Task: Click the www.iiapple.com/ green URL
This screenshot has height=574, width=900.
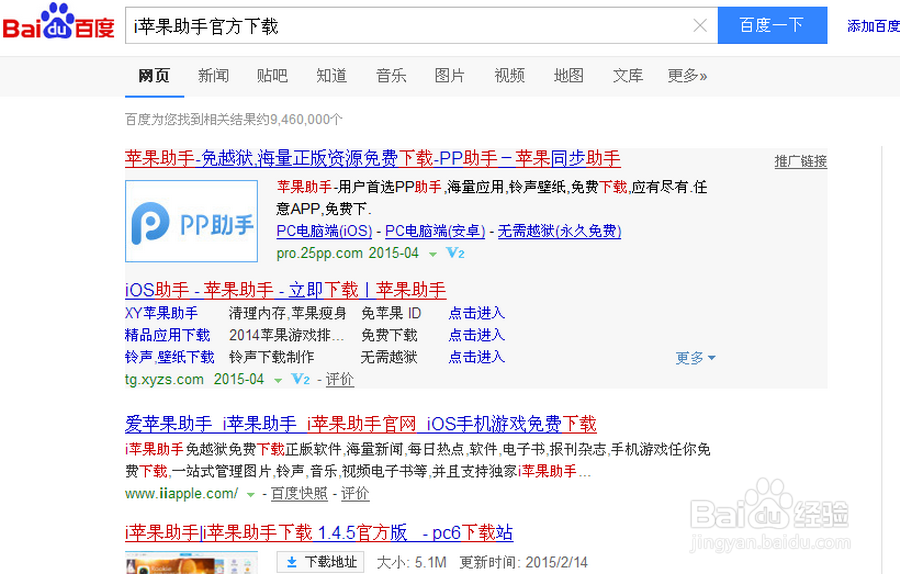Action: click(181, 494)
